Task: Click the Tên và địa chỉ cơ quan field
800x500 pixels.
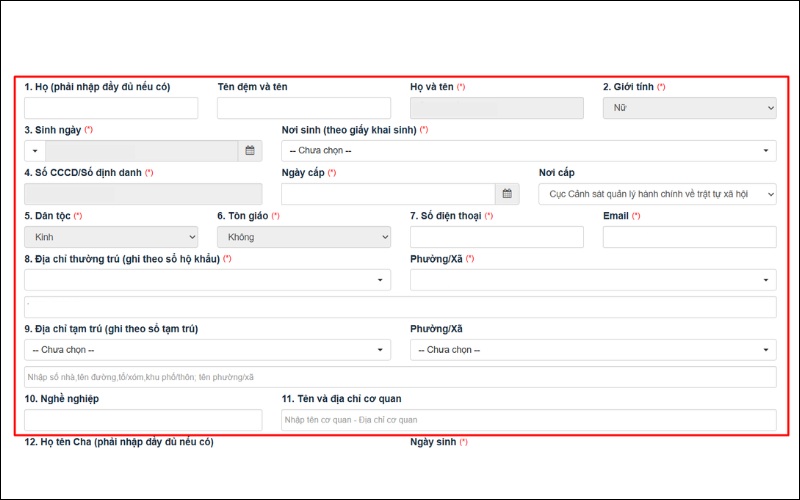Action: 528,420
